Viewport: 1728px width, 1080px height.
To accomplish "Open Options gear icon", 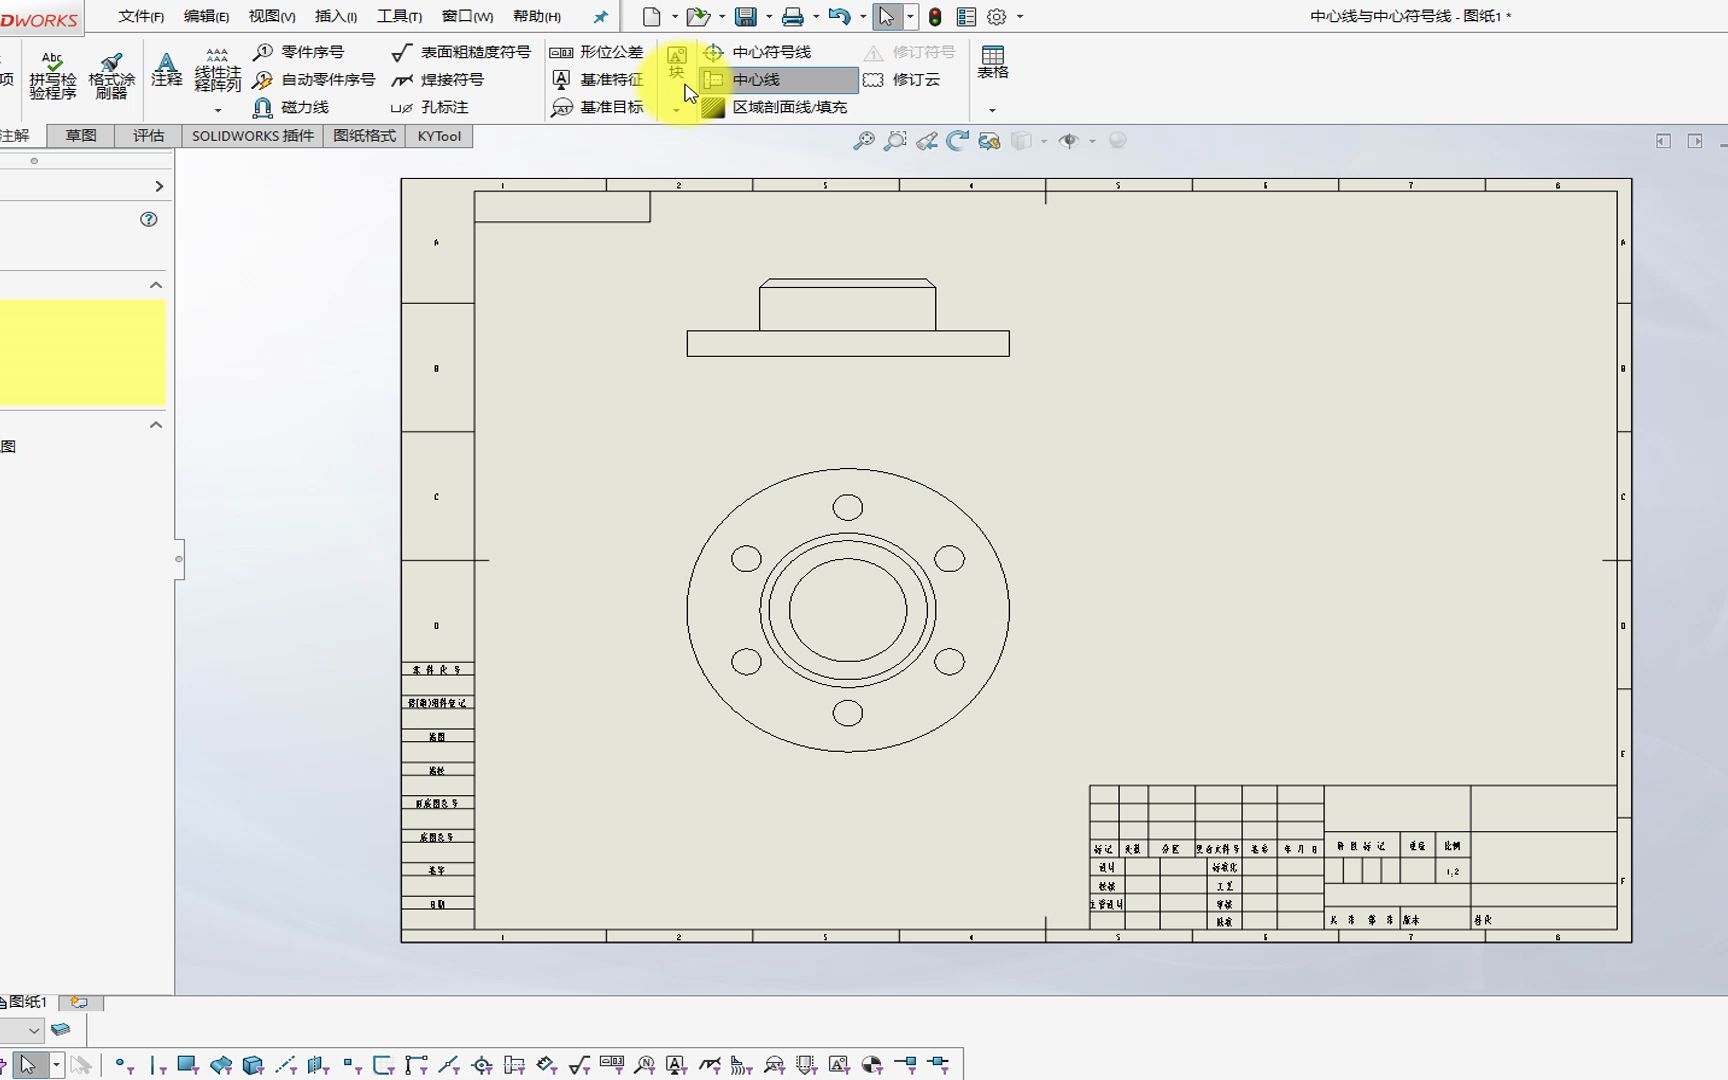I will pyautogui.click(x=997, y=17).
